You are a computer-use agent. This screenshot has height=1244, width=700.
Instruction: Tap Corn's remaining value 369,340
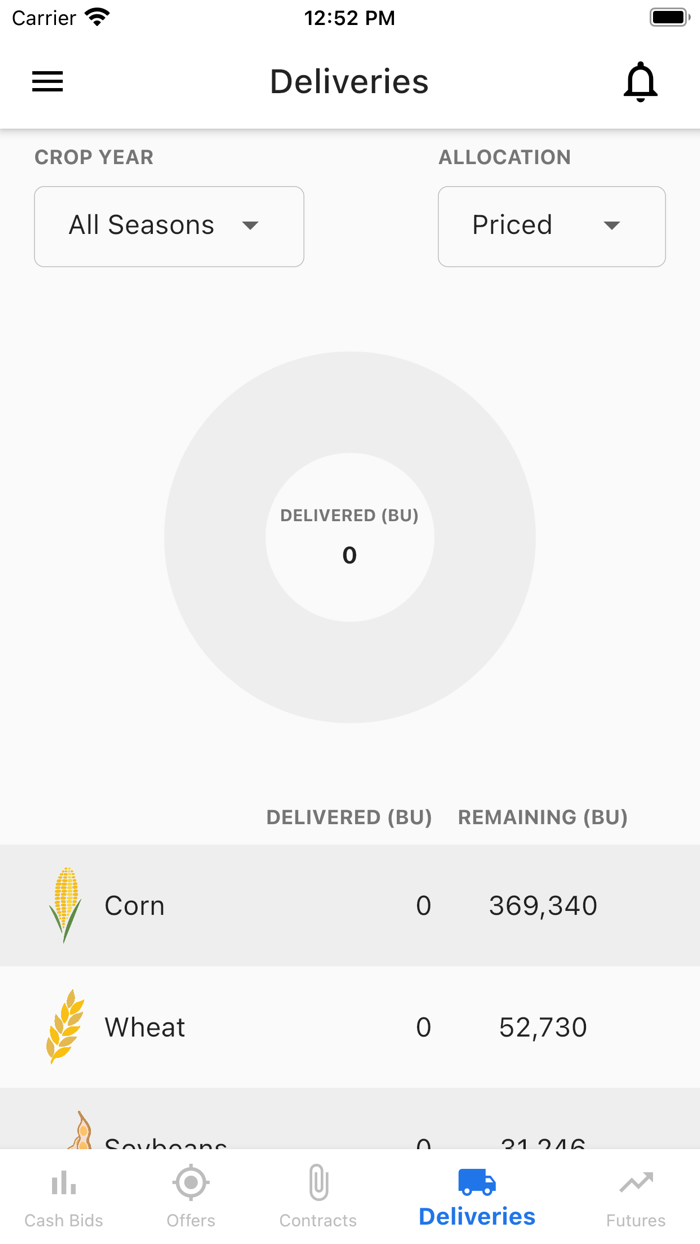click(x=543, y=906)
